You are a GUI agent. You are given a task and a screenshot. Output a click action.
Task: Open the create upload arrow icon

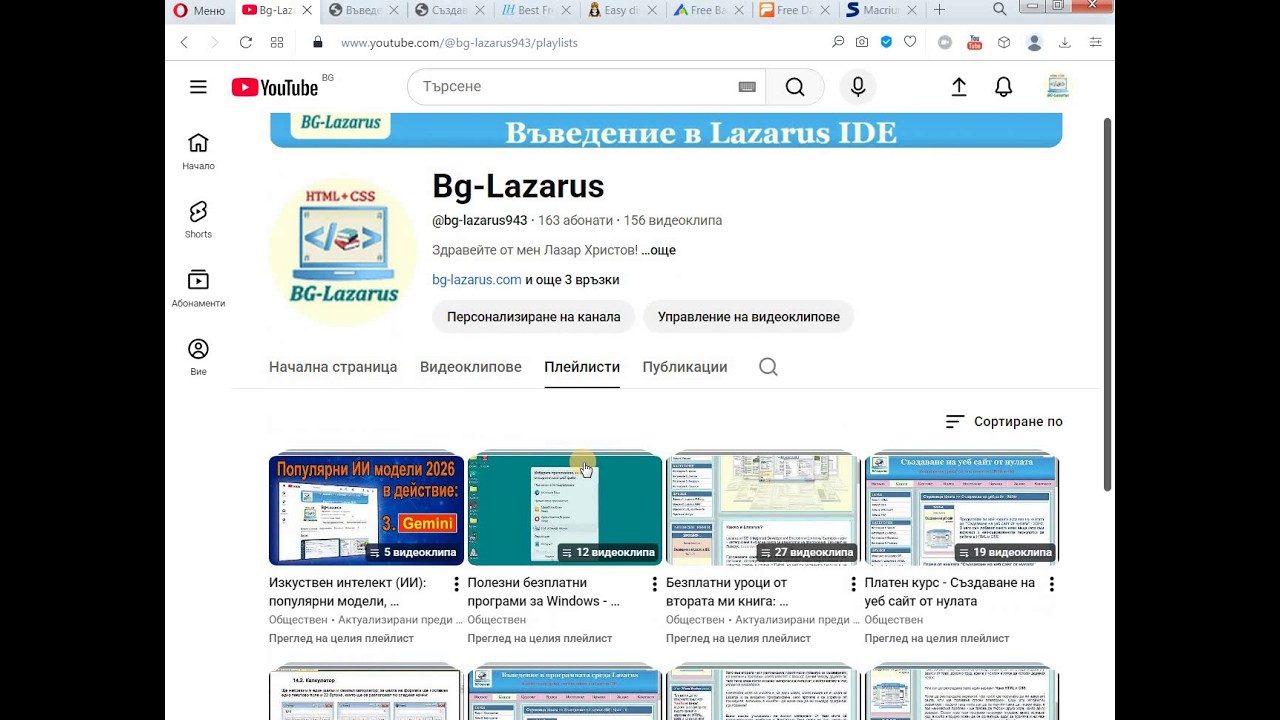[x=959, y=87]
